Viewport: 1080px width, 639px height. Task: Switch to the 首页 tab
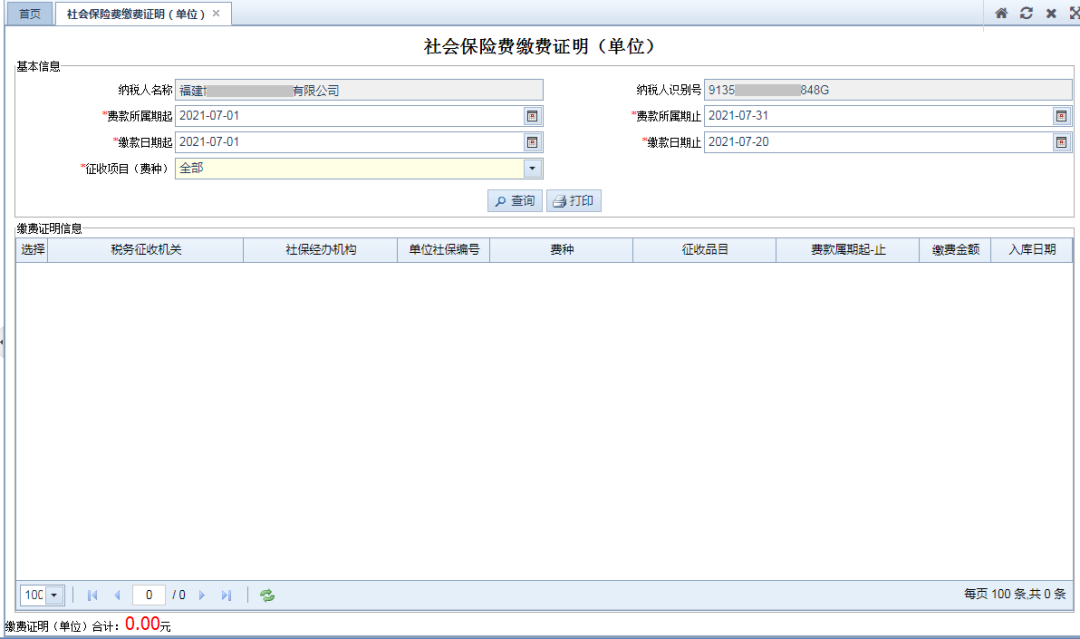30,14
